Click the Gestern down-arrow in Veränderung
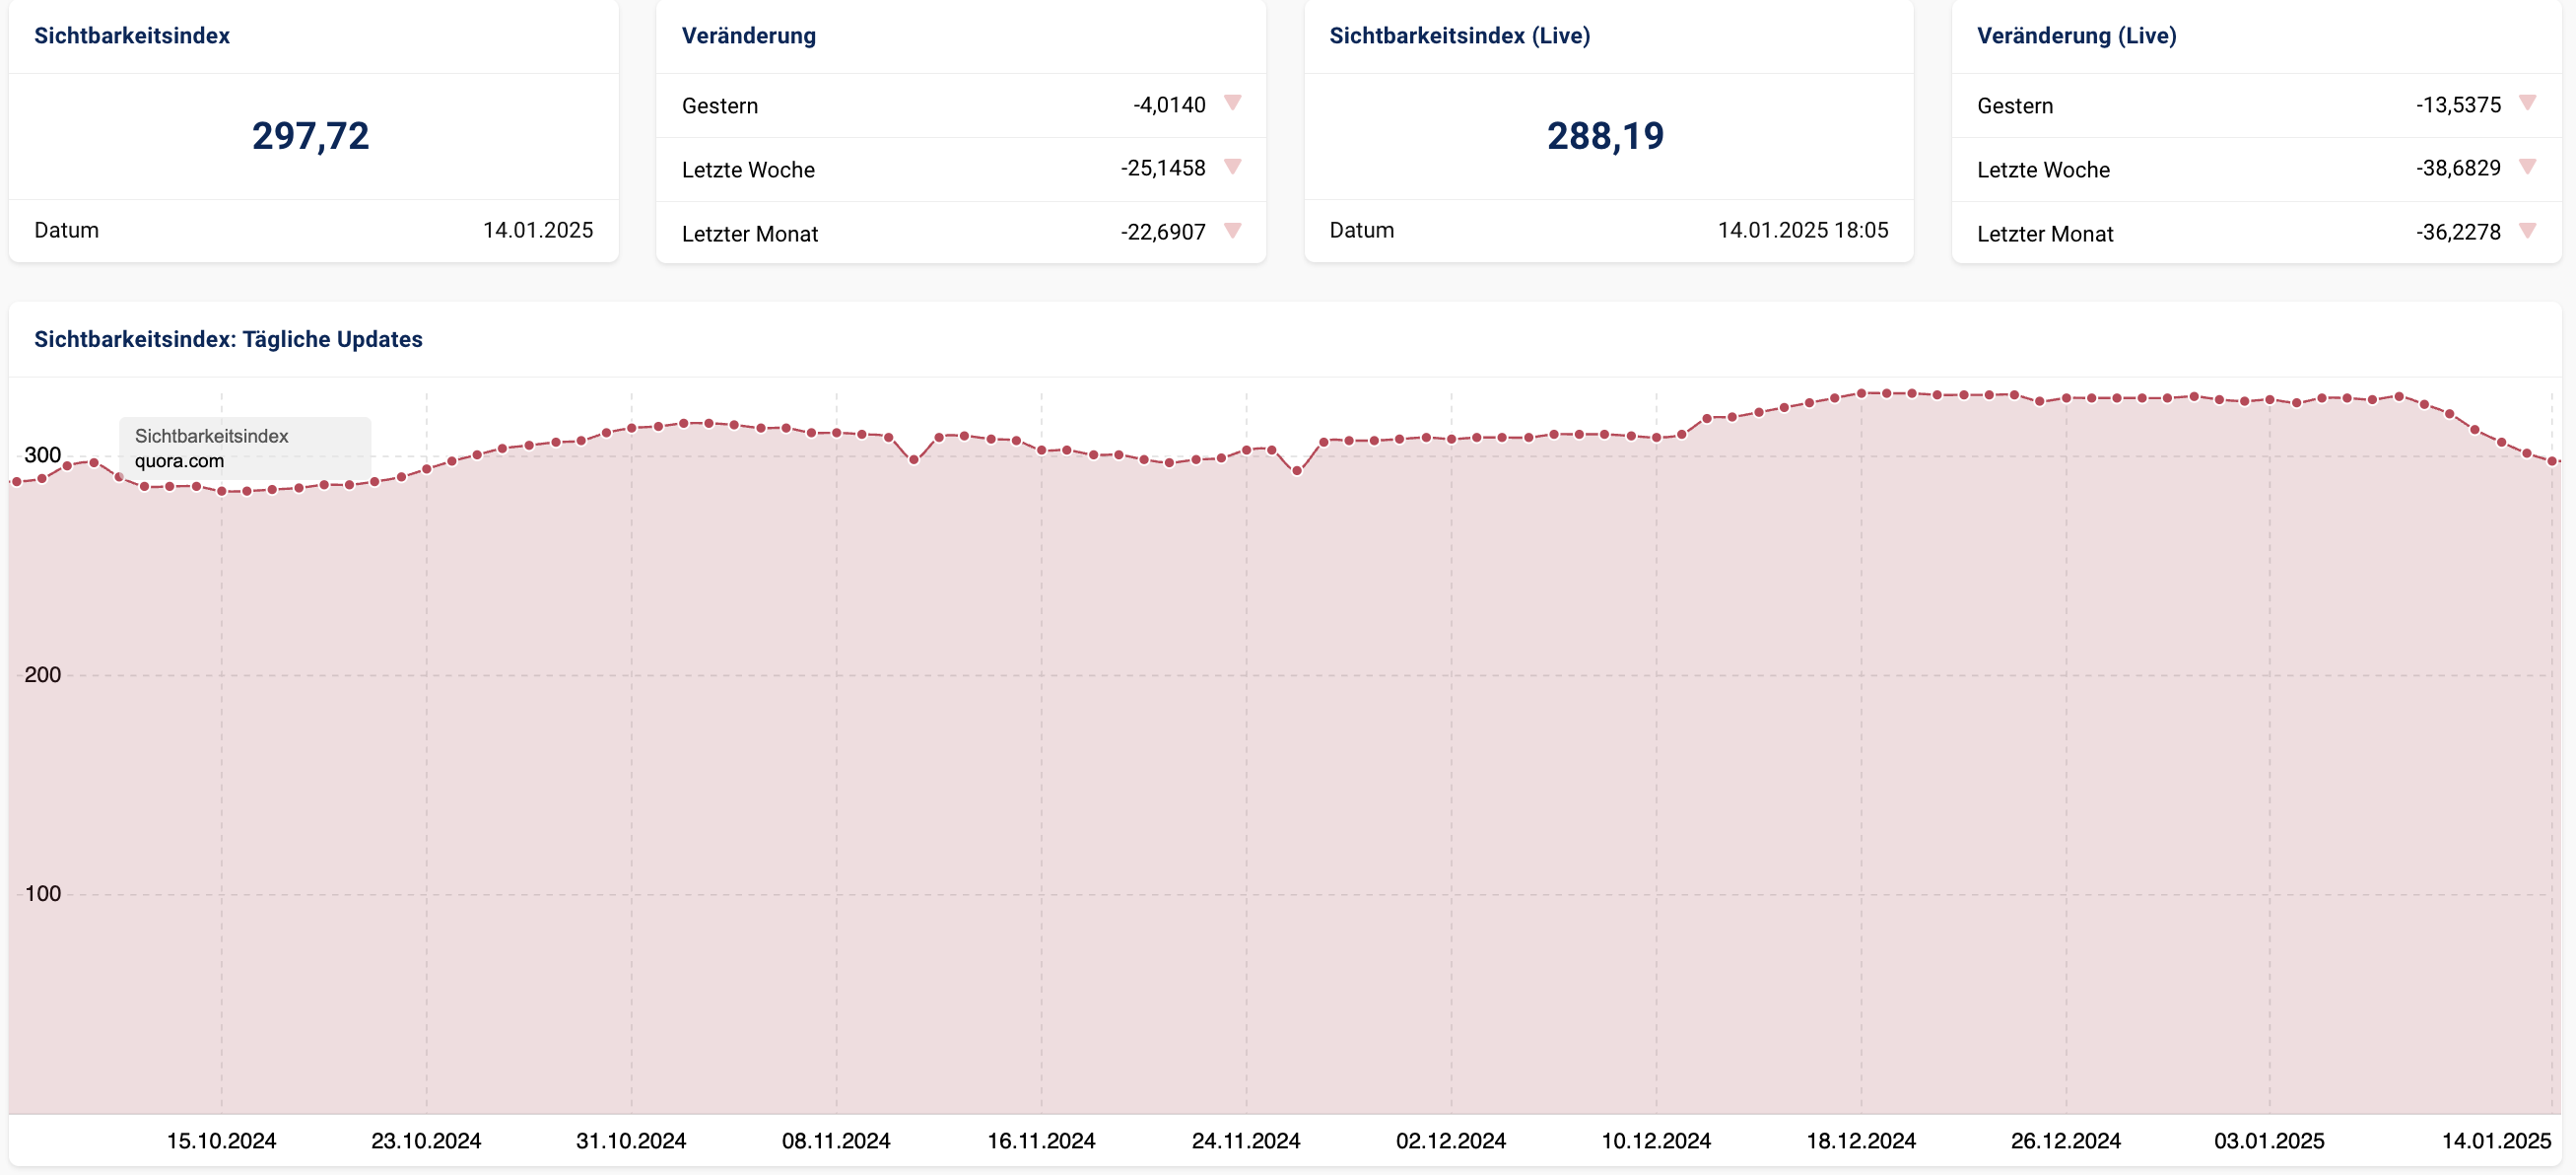The height and width of the screenshot is (1175, 2576). coord(1232,103)
